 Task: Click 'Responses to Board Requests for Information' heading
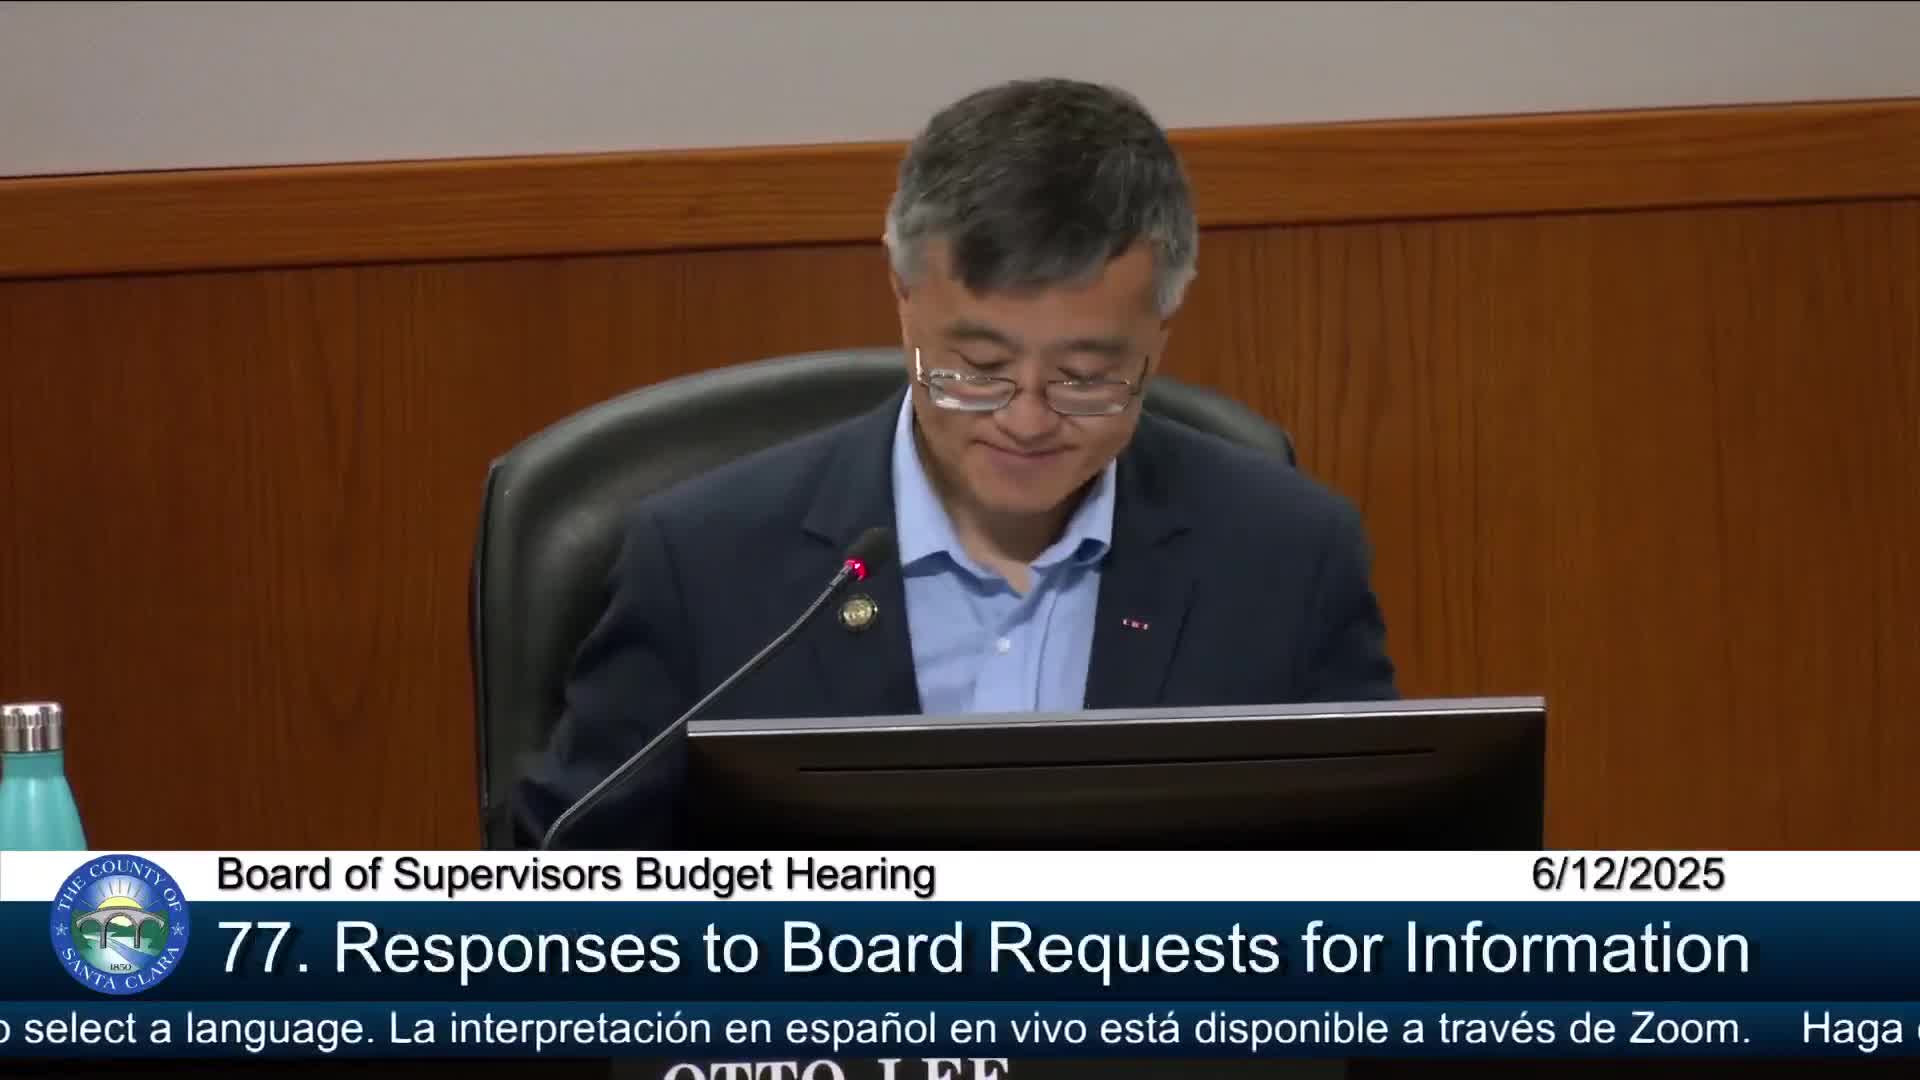[1040, 947]
